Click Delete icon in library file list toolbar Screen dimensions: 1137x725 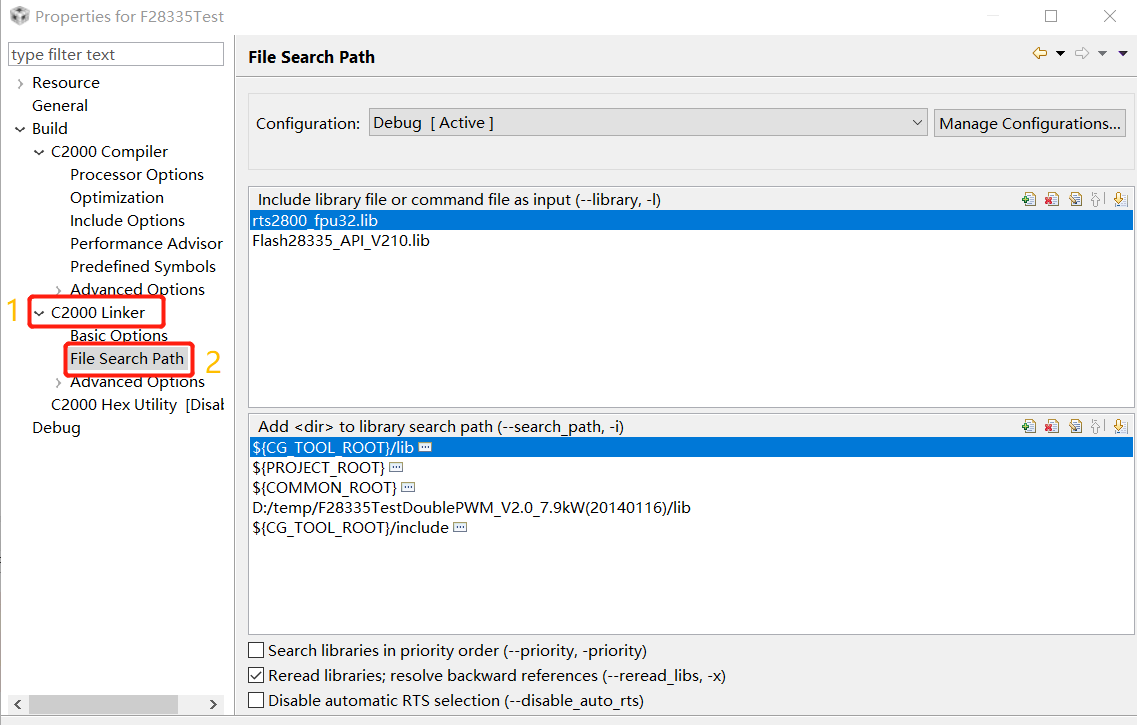point(1051,199)
